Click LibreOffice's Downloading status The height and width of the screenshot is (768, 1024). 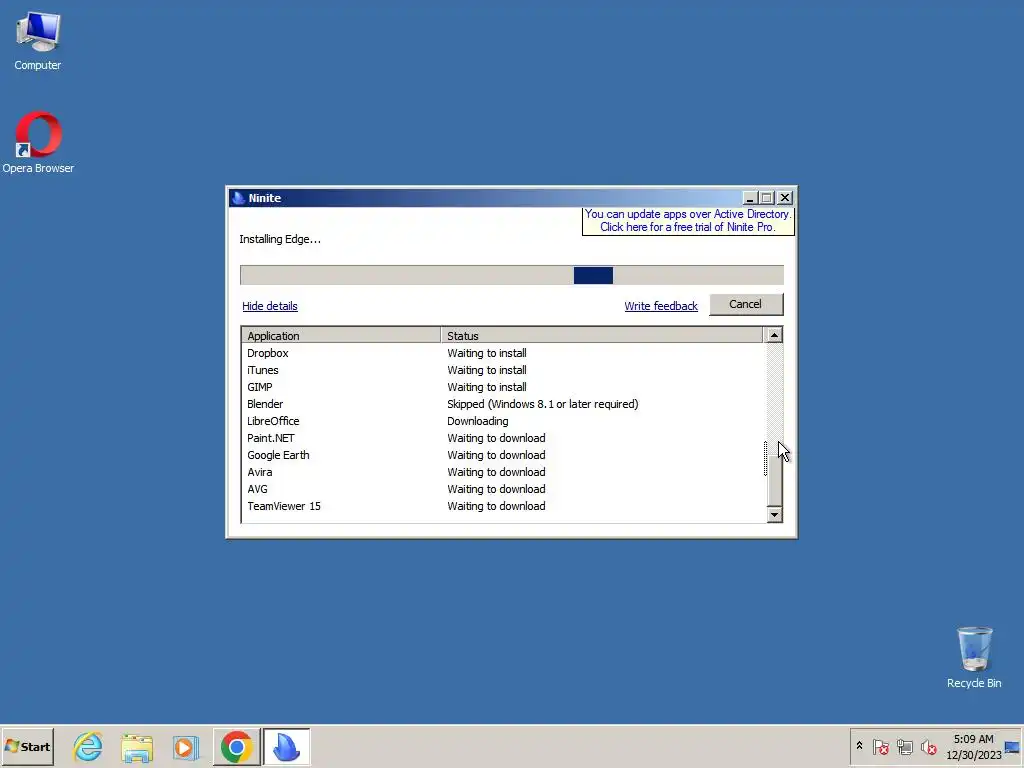(477, 421)
